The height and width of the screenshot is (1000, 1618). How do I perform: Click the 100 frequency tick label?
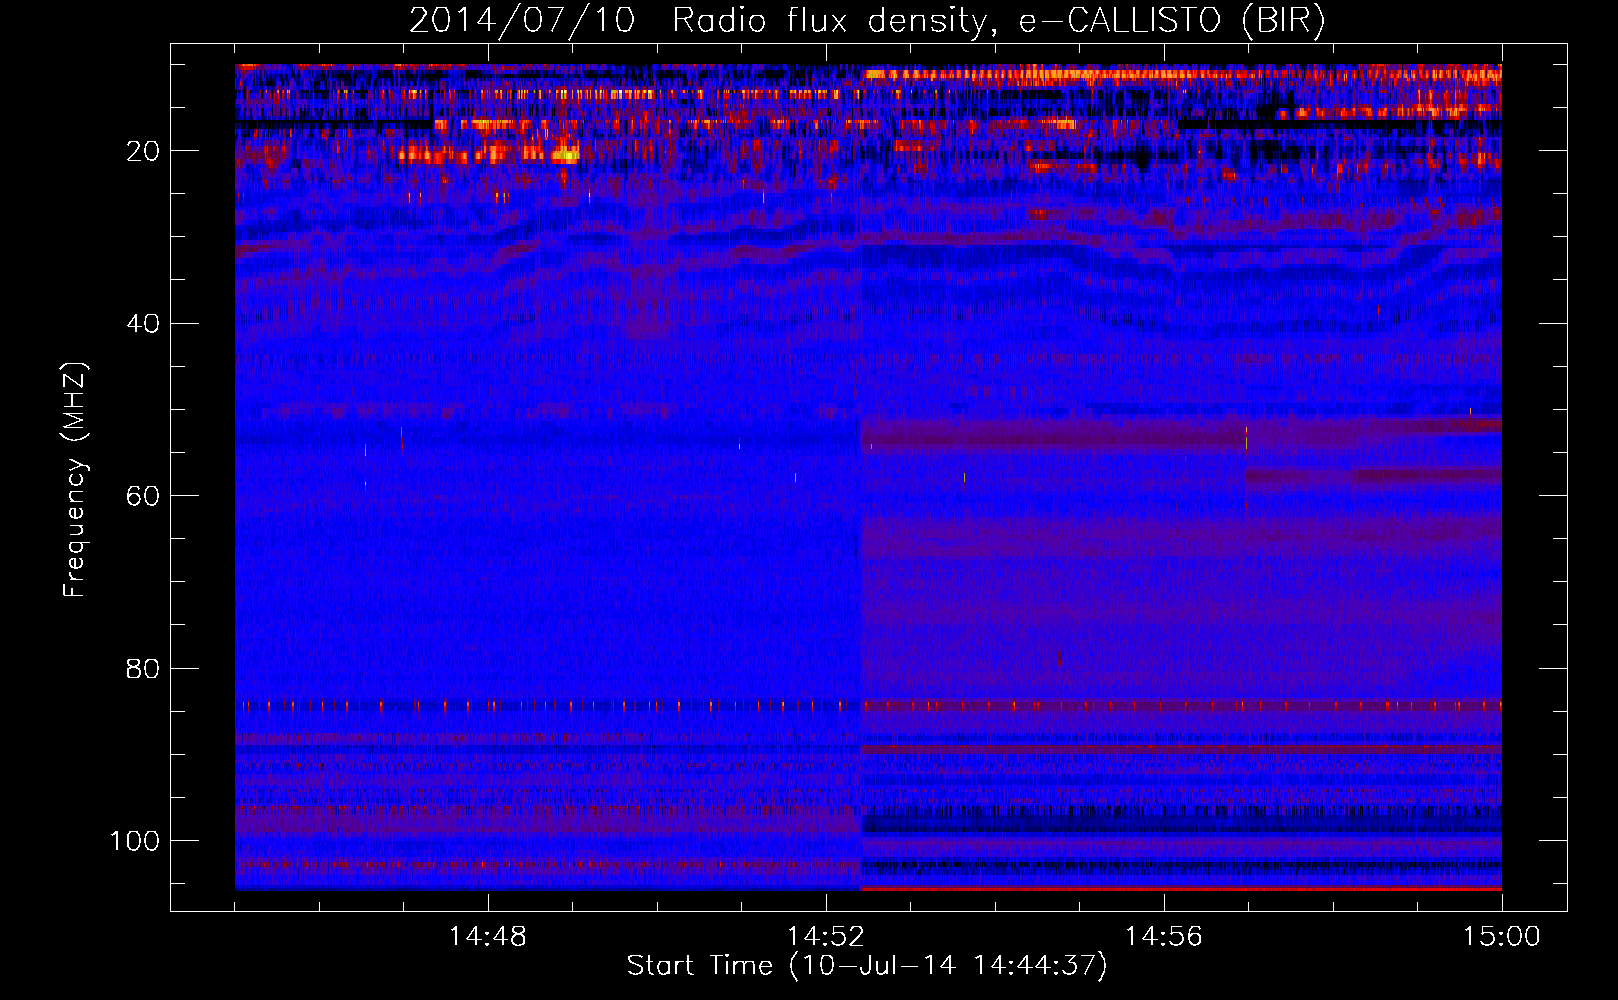(135, 841)
